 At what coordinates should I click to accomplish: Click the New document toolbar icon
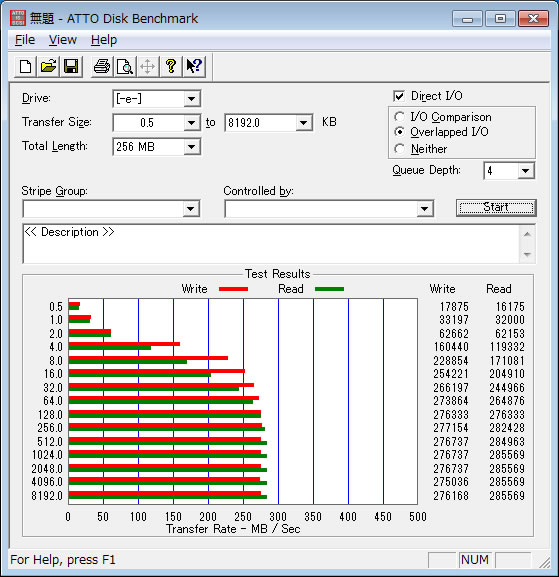point(25,67)
